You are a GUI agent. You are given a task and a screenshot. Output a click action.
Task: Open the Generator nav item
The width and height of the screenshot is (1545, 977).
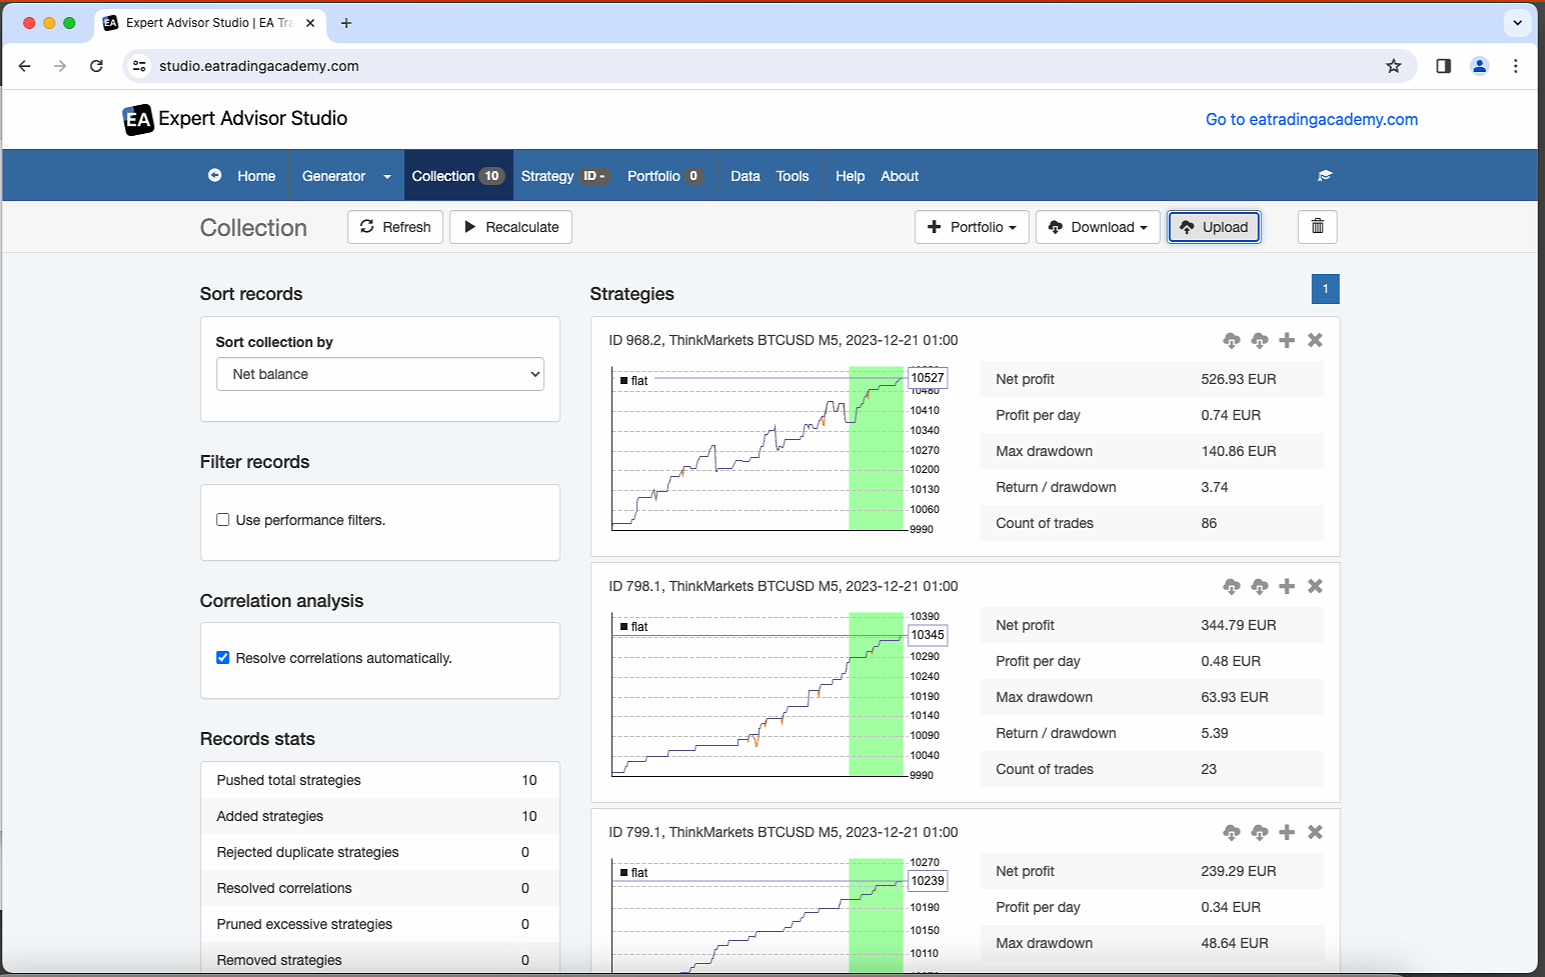(x=334, y=176)
